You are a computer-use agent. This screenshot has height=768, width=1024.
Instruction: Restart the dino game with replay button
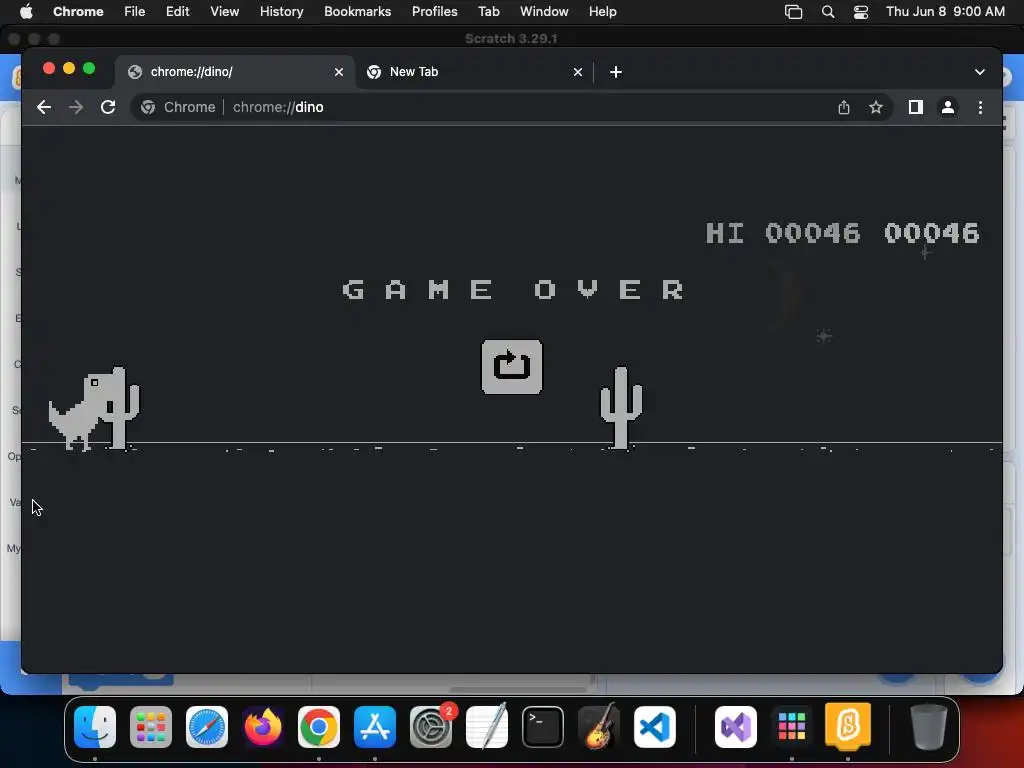pyautogui.click(x=511, y=366)
